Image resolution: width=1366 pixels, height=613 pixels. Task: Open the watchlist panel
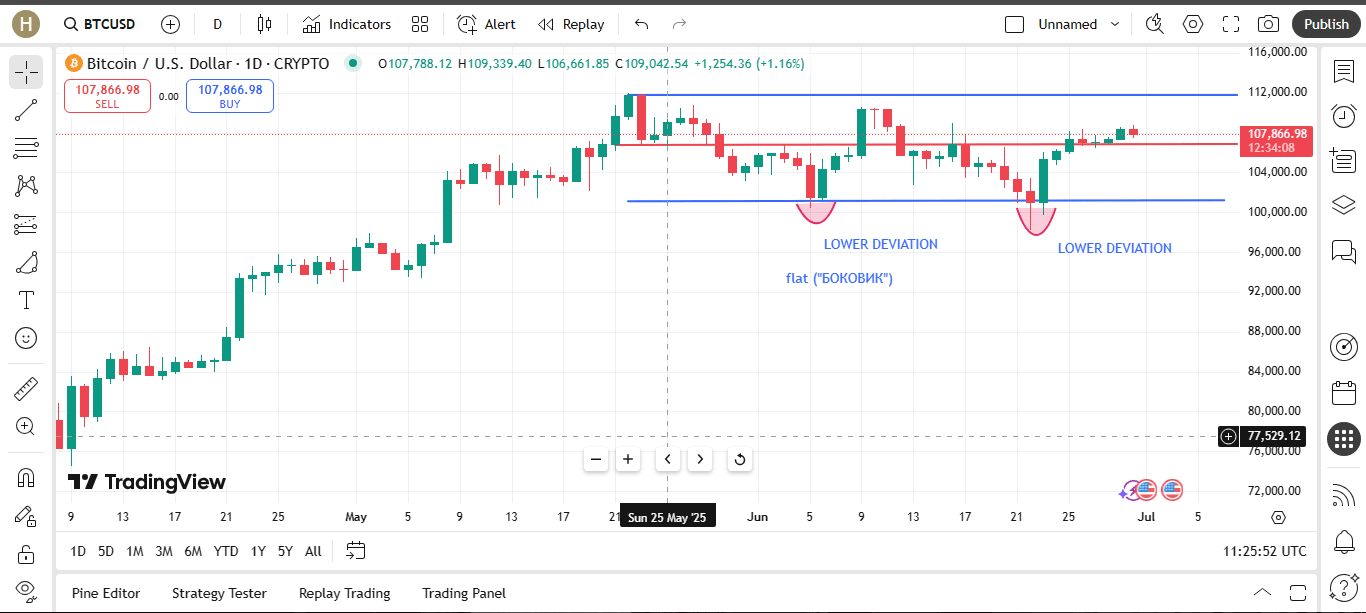1344,71
